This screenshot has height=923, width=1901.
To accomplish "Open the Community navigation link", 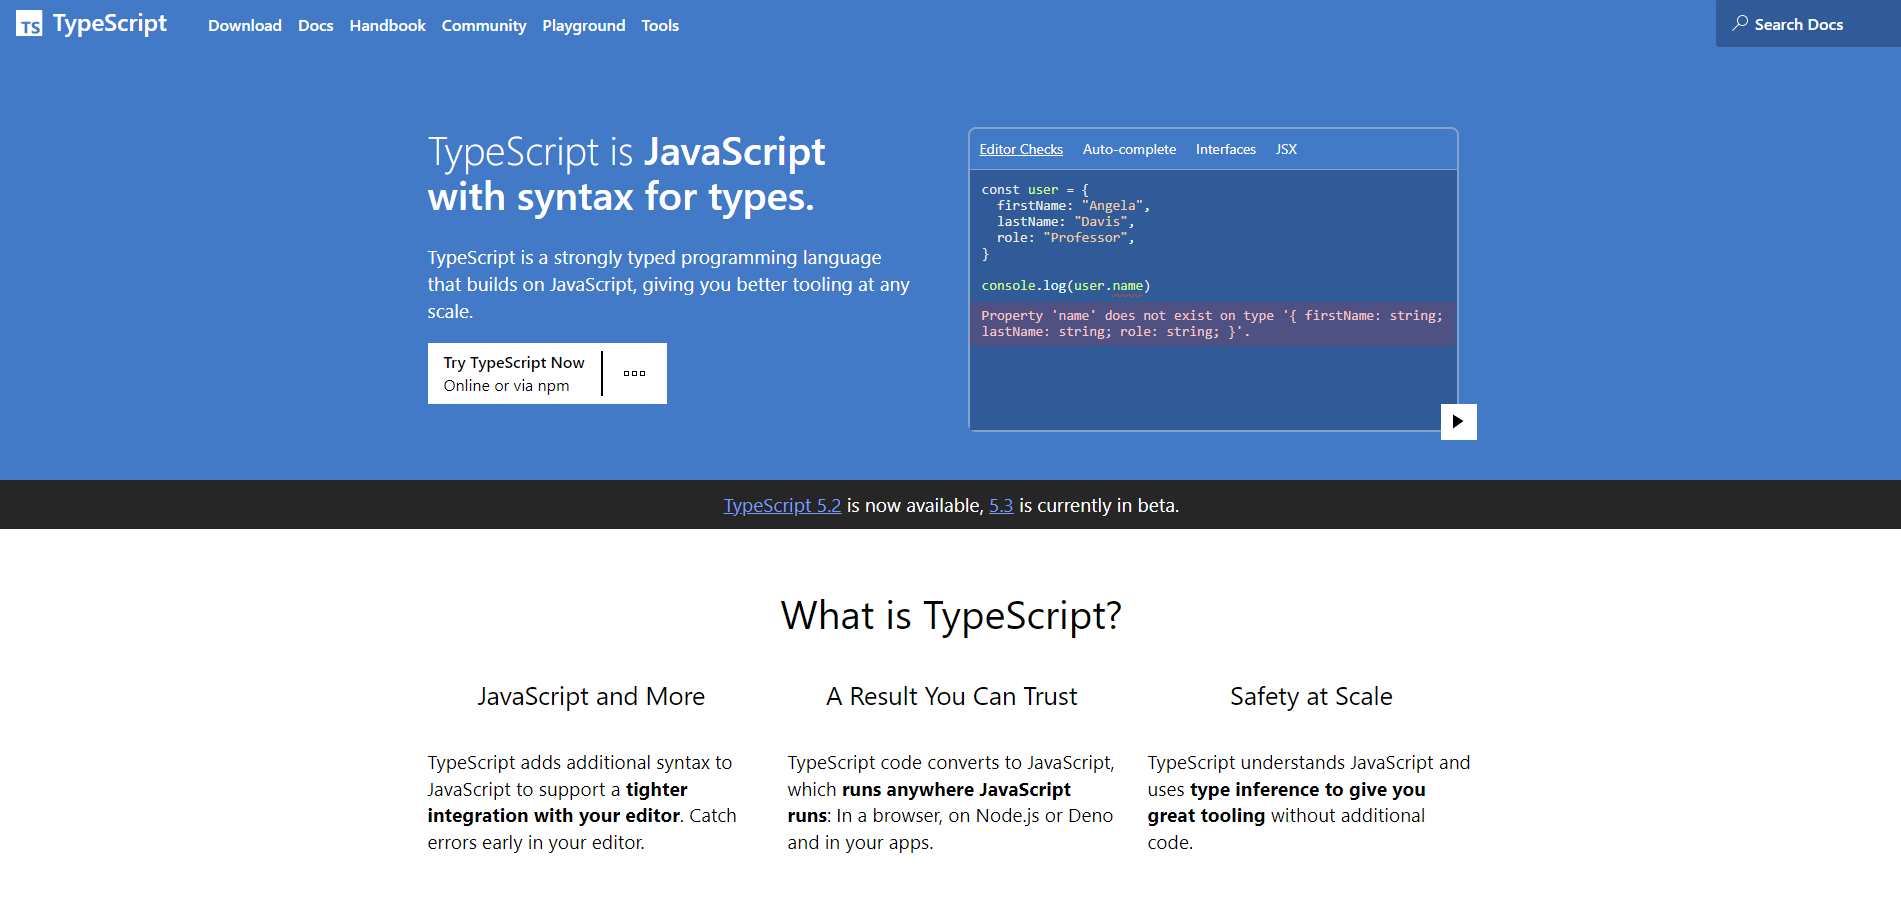I will 484,26.
